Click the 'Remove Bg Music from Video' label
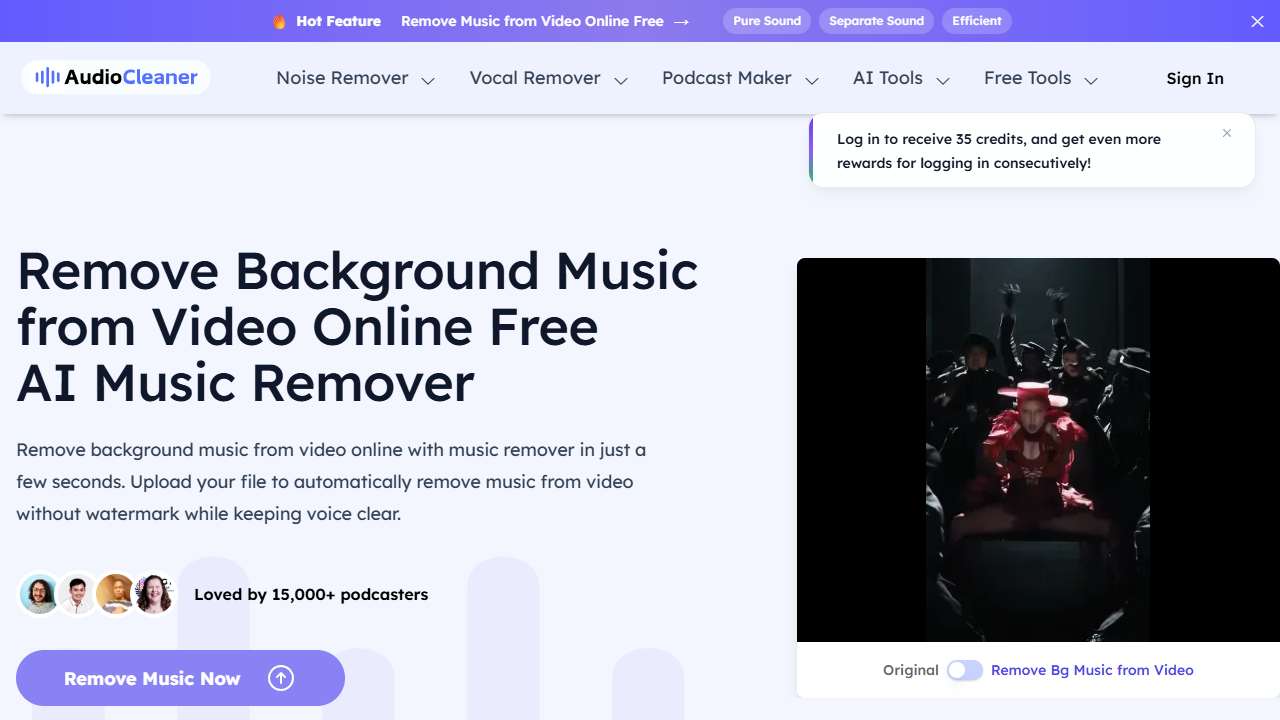 (x=1092, y=670)
